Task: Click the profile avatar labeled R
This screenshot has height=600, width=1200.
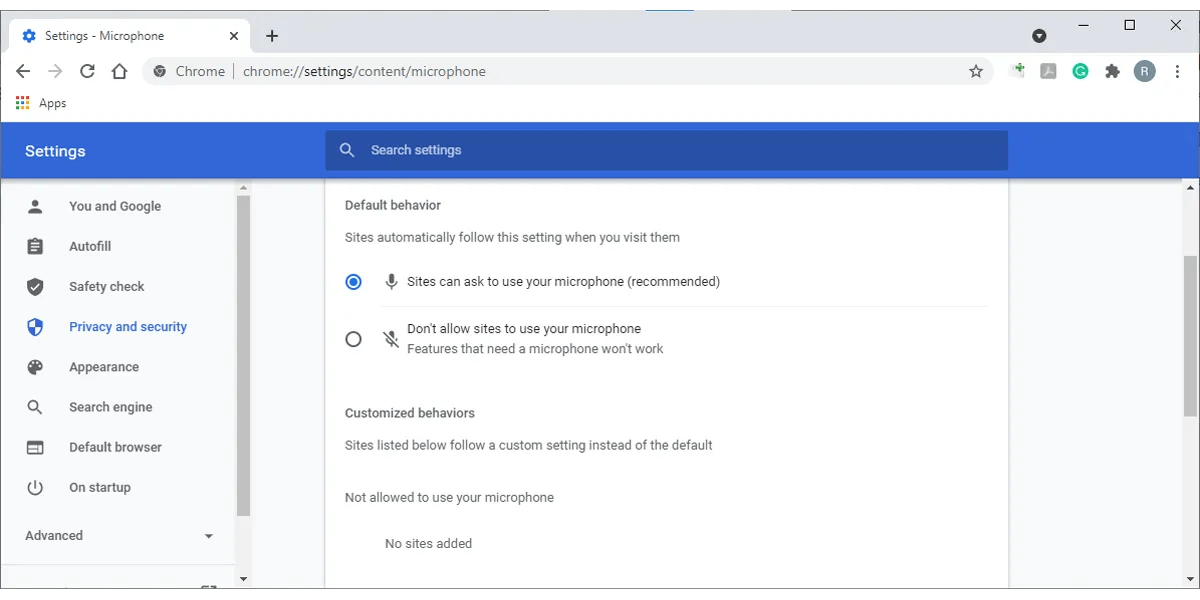Action: point(1144,71)
